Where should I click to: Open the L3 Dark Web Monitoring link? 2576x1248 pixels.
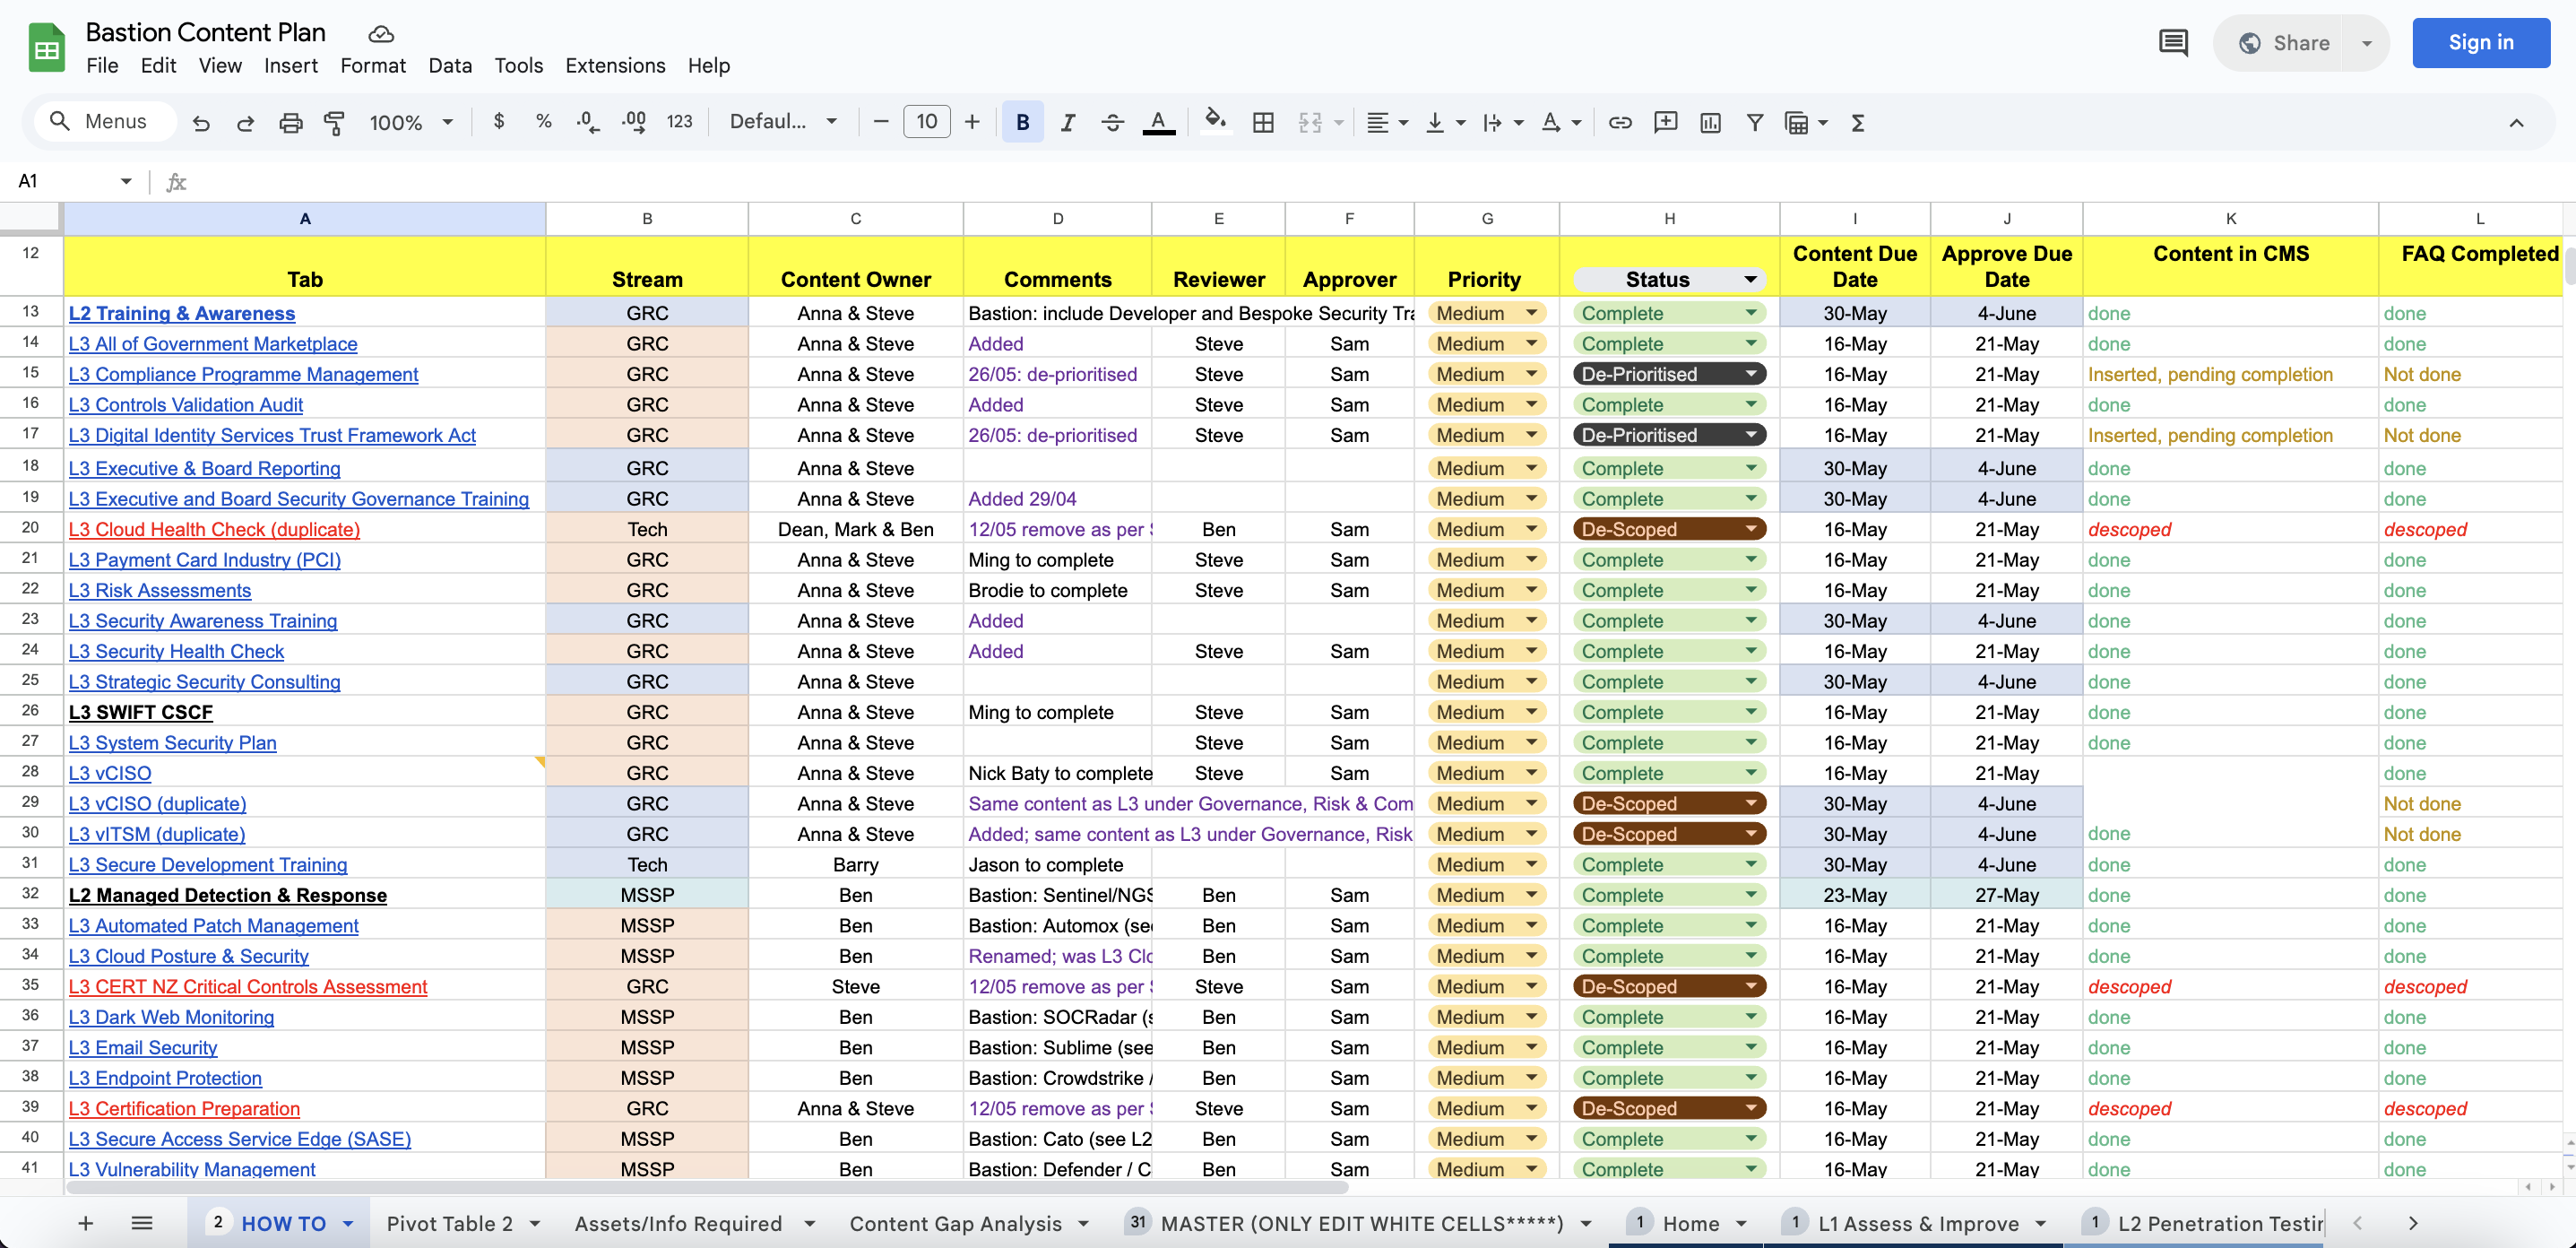(x=171, y=1017)
